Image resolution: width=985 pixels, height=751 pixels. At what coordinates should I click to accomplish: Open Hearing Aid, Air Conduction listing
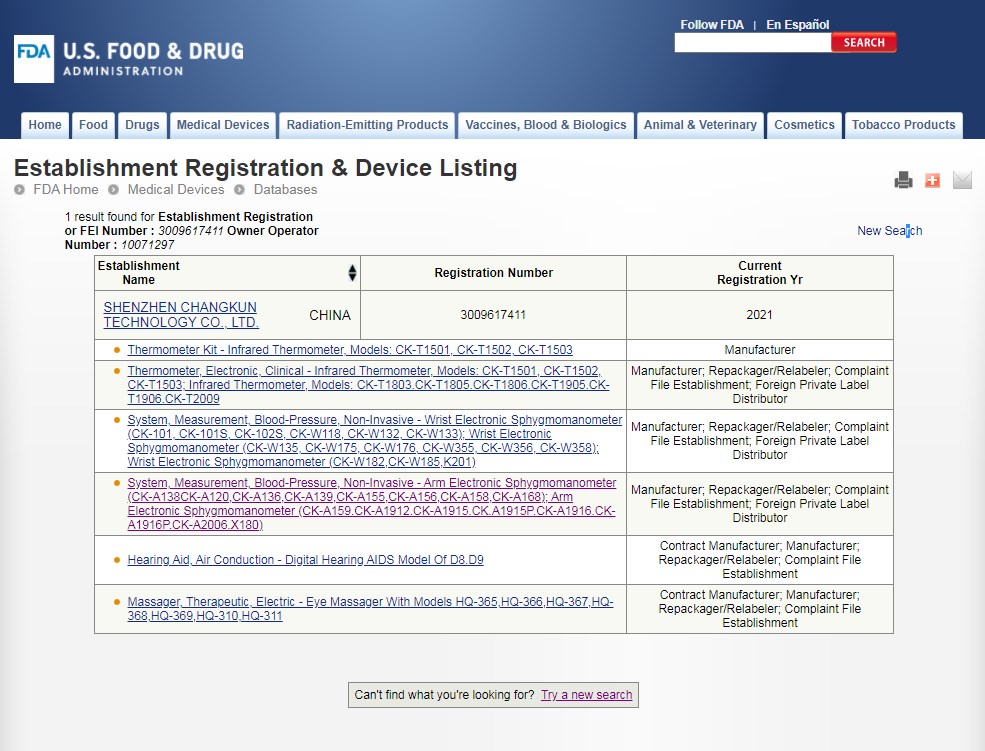coord(305,560)
